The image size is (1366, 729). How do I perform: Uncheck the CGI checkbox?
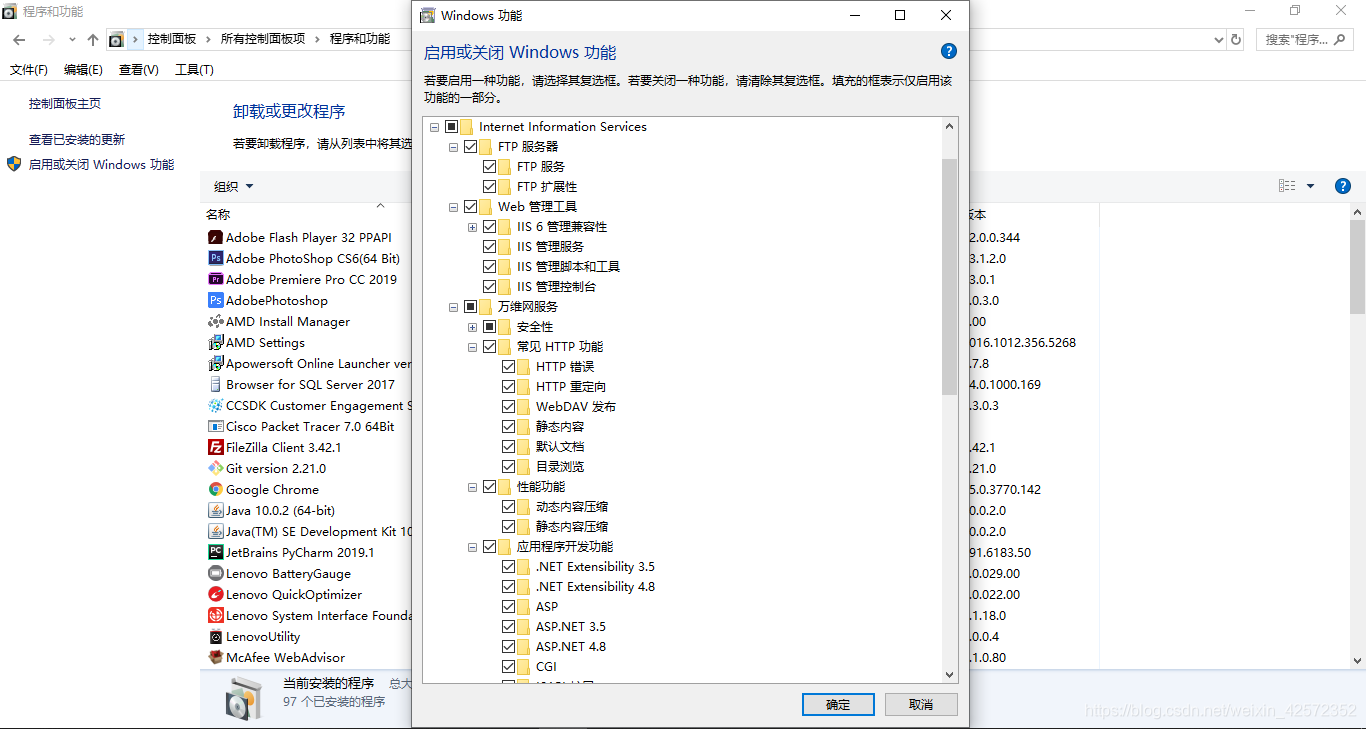pos(509,667)
